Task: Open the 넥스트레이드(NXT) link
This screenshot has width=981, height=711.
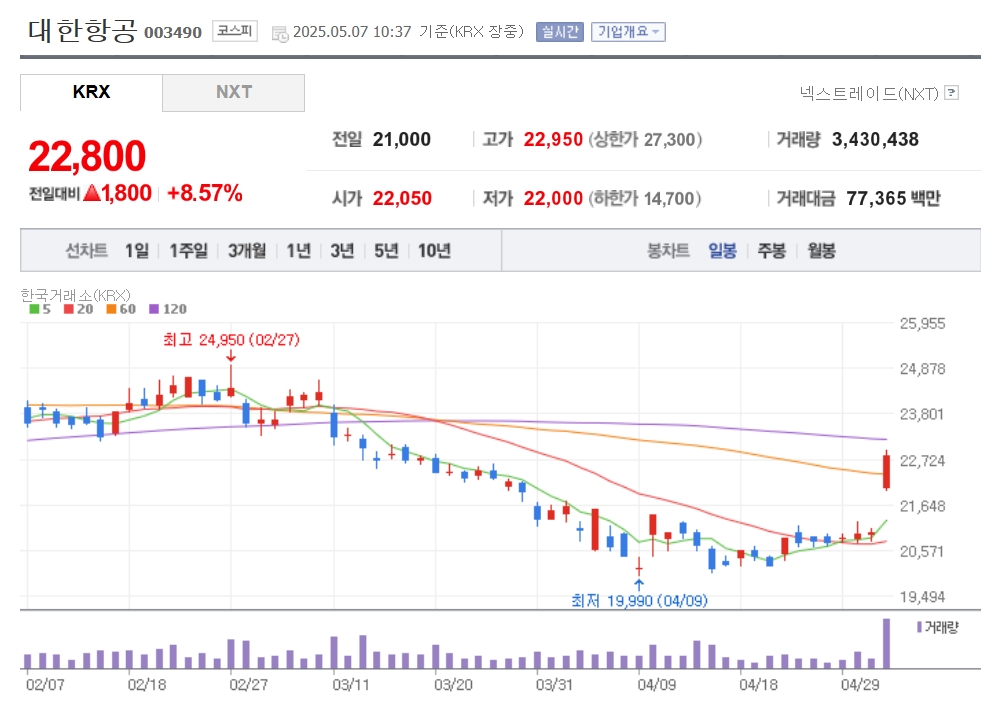Action: click(x=869, y=93)
